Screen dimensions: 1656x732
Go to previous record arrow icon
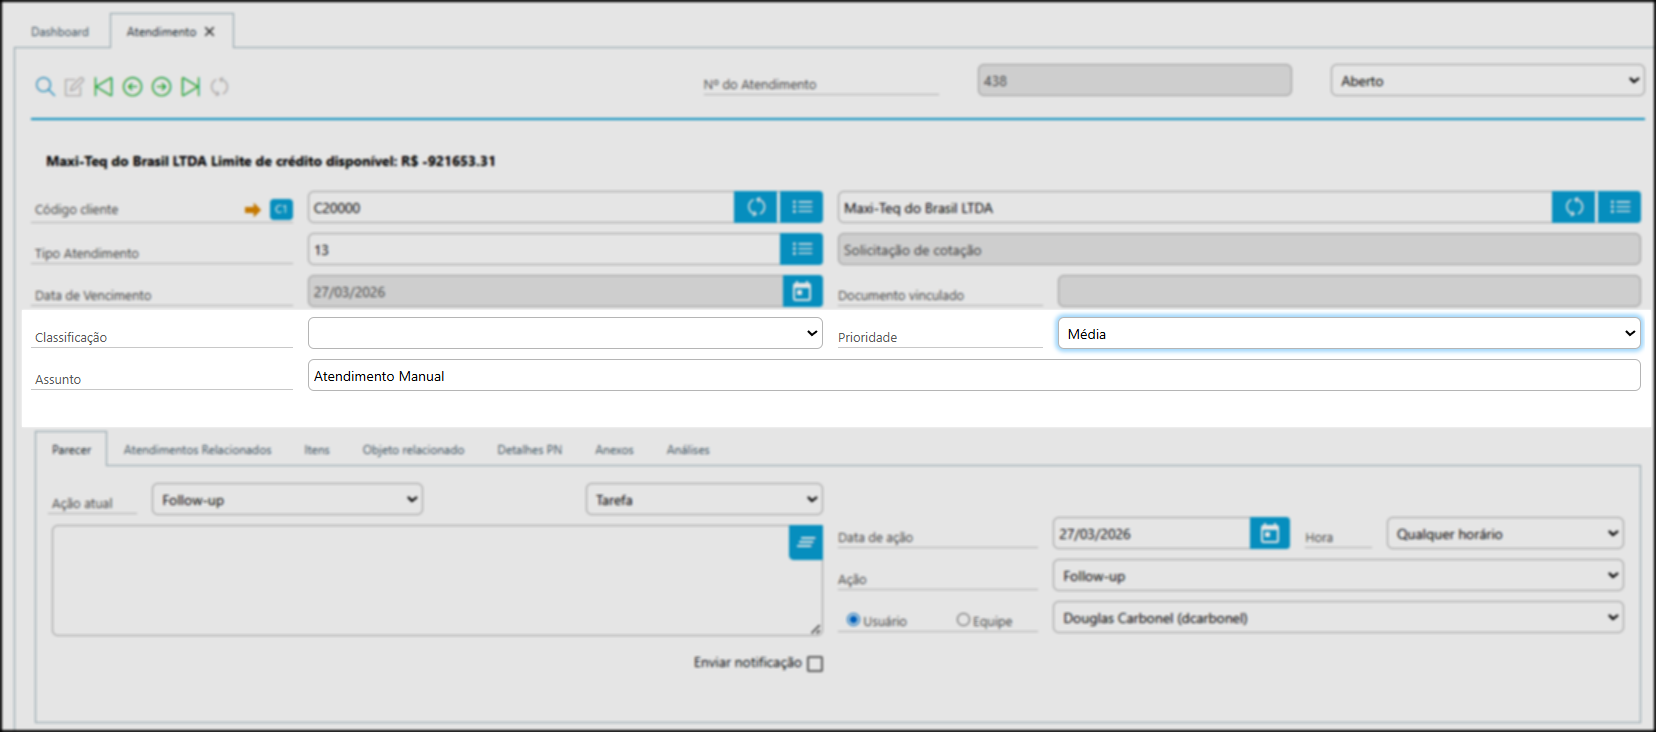132,87
